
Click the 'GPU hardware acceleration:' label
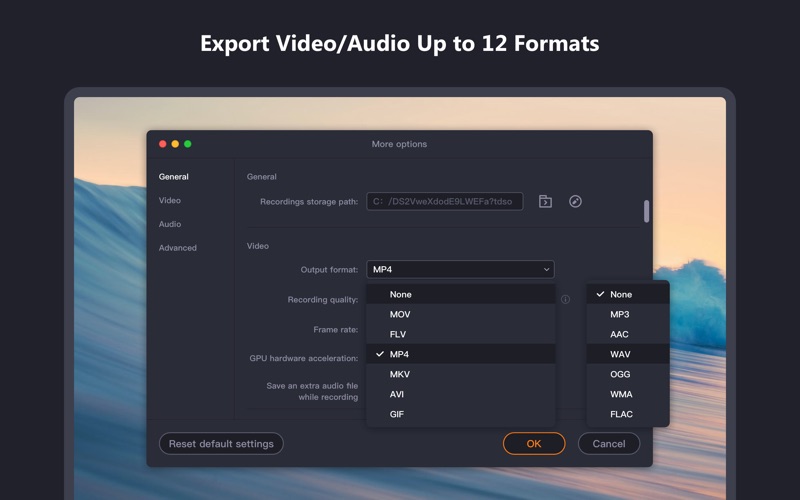(x=304, y=358)
